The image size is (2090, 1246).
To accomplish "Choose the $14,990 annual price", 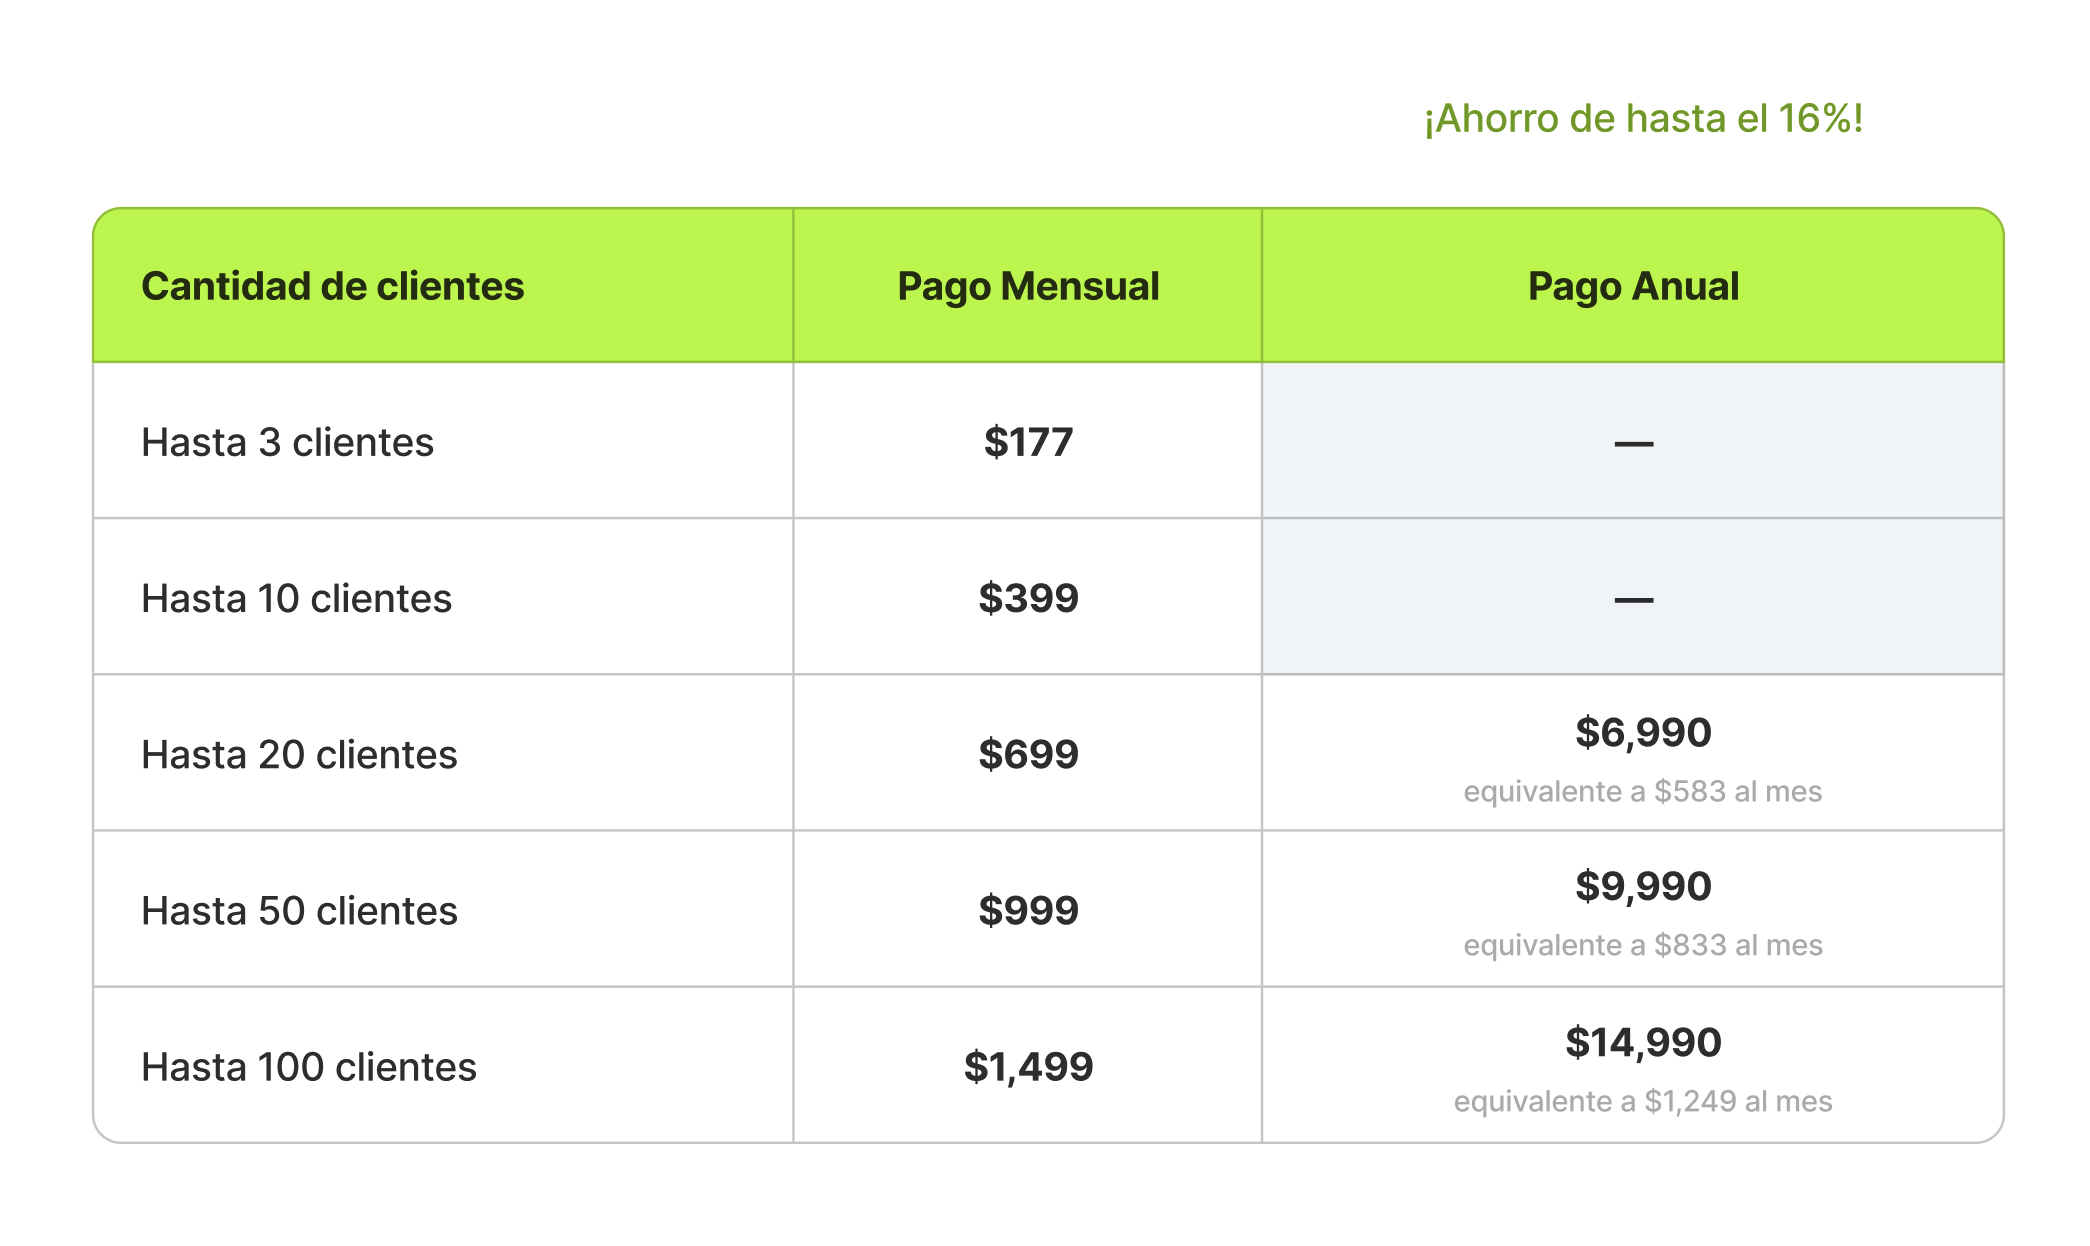I will (x=1643, y=1043).
